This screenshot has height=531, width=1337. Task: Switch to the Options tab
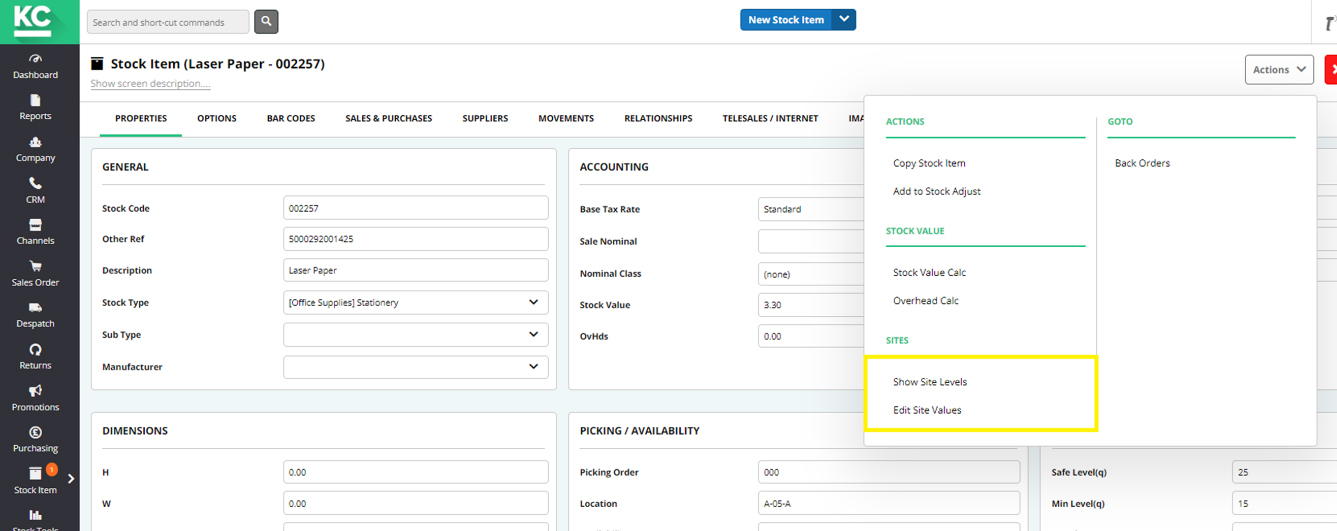click(x=217, y=118)
